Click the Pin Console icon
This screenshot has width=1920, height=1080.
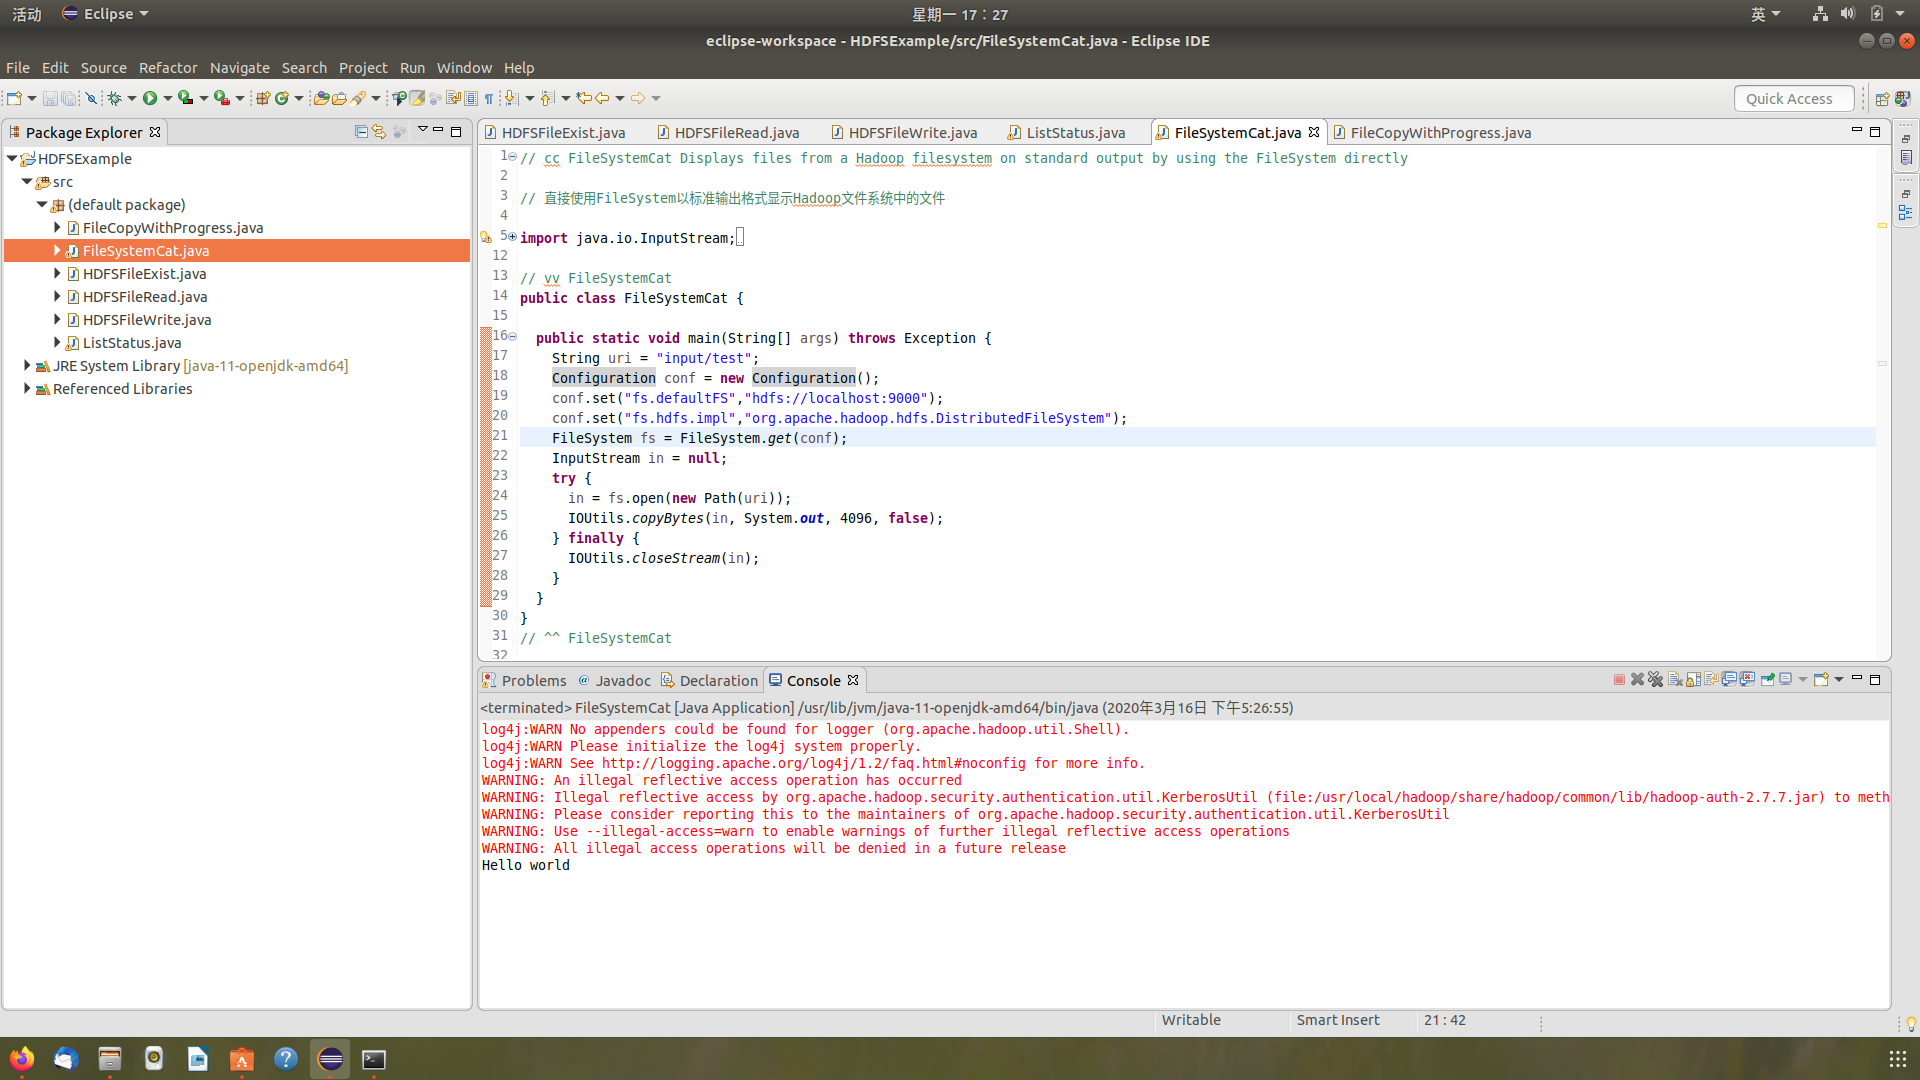point(1767,680)
